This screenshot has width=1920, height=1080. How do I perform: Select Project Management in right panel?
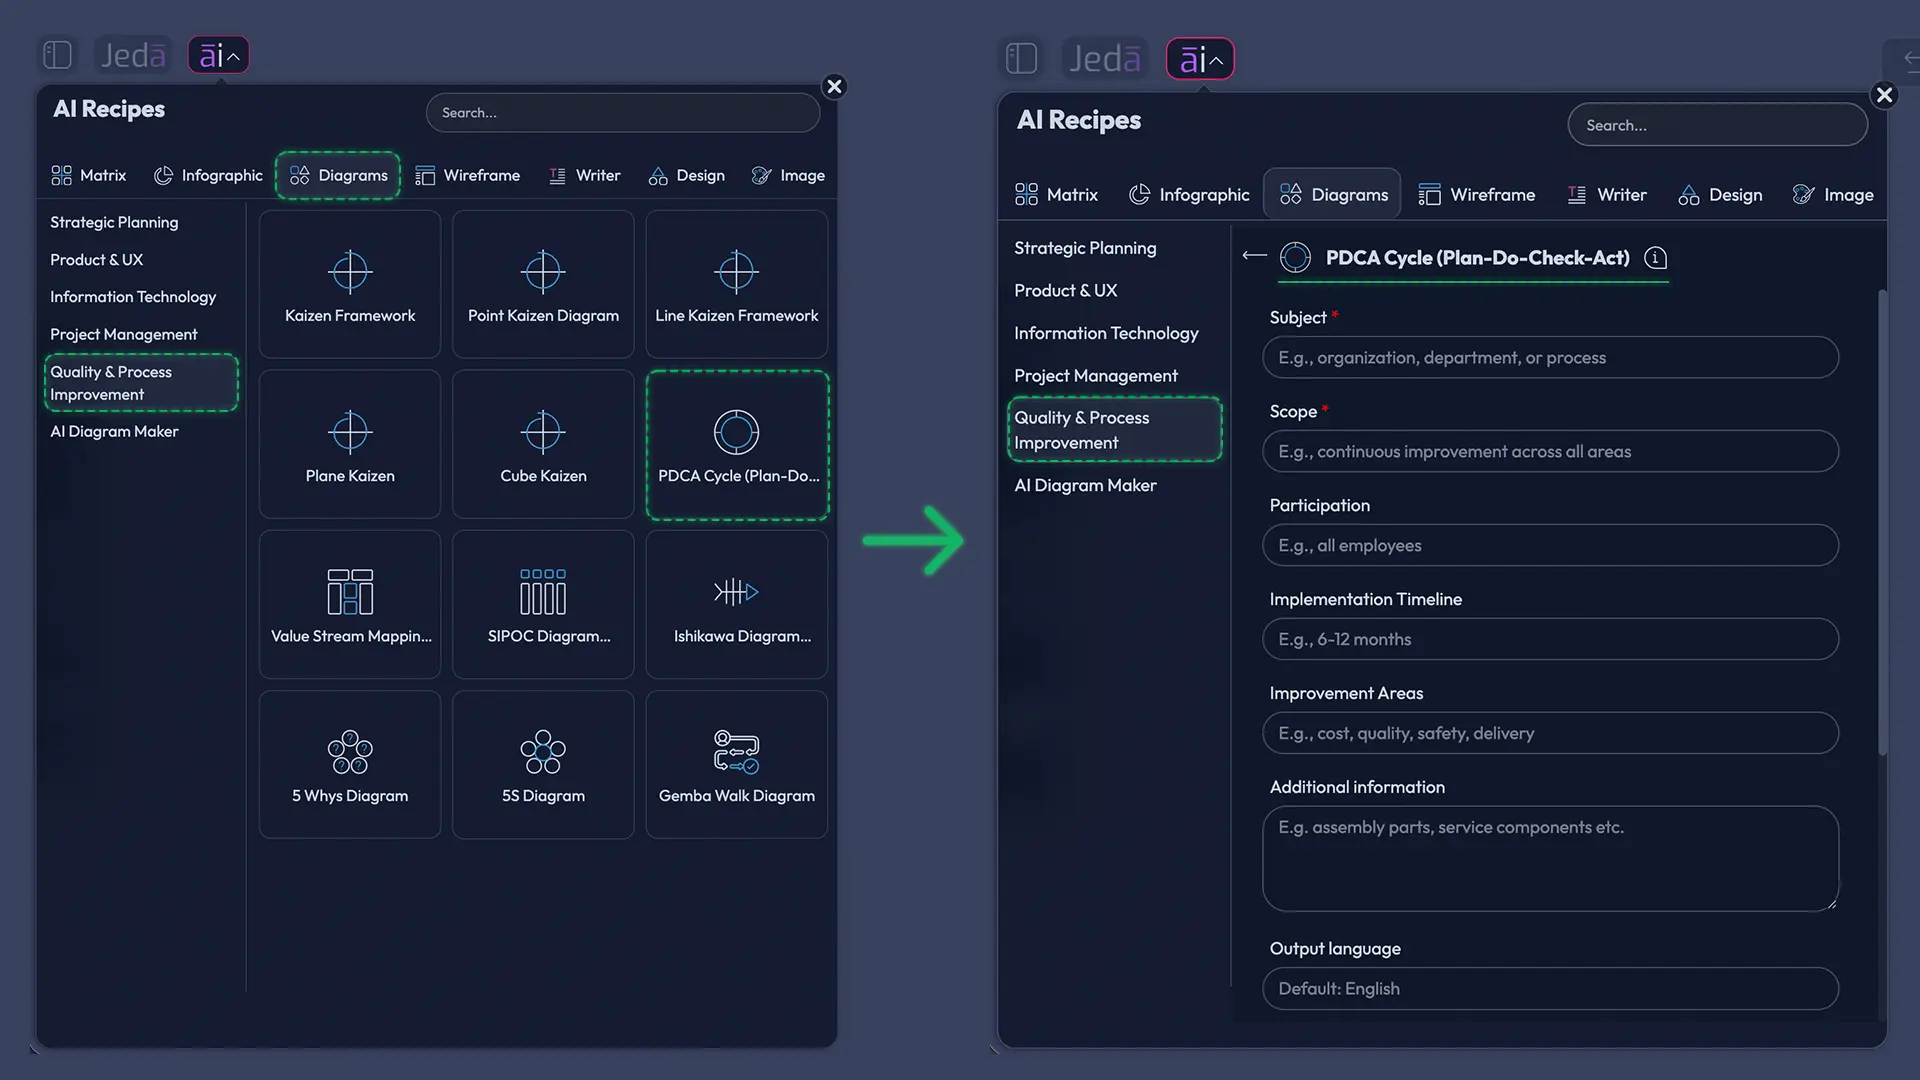pyautogui.click(x=1096, y=376)
